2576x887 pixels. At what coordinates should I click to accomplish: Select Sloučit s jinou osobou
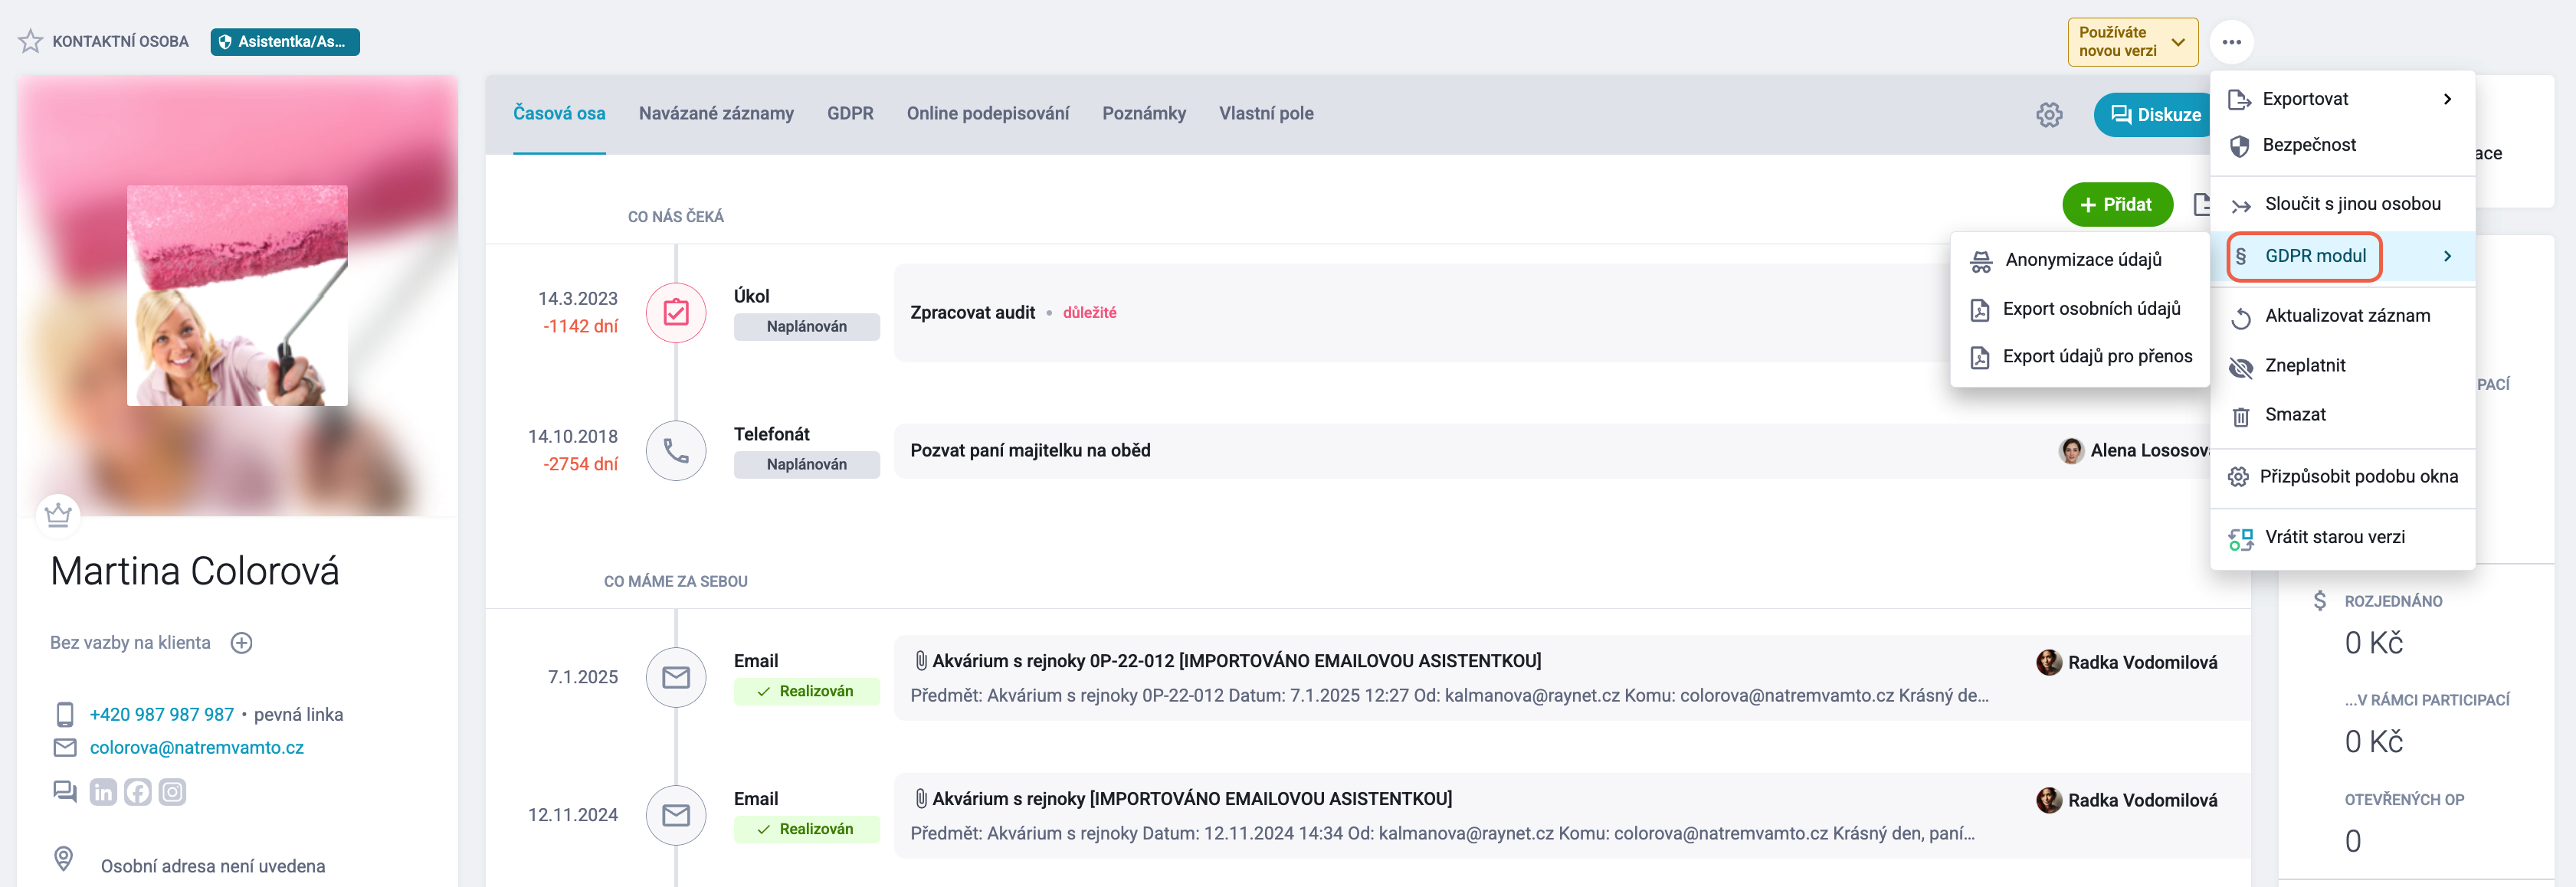tap(2342, 204)
